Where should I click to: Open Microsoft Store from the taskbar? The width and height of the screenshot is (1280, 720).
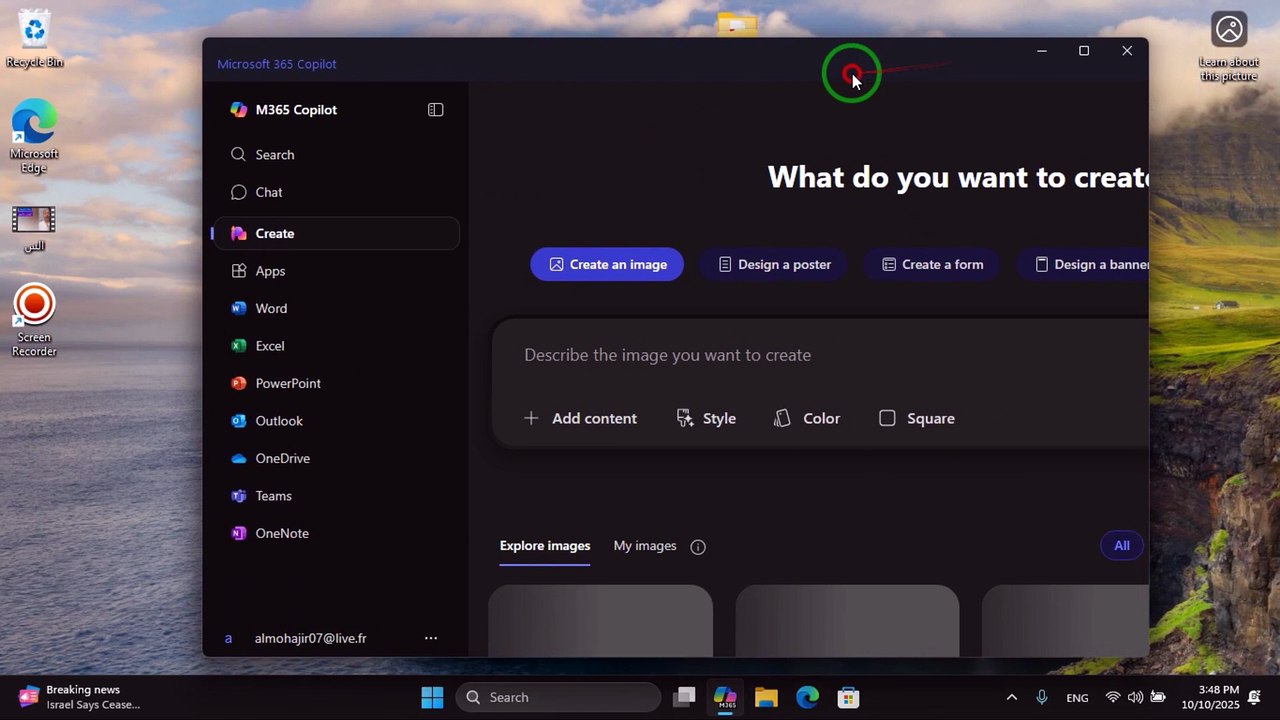[848, 697]
